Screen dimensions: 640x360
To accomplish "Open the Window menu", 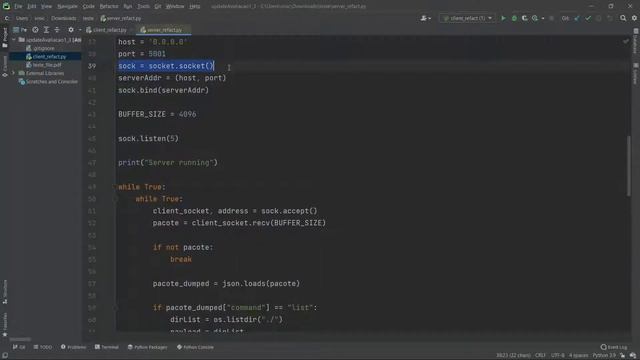I will click(x=175, y=7).
